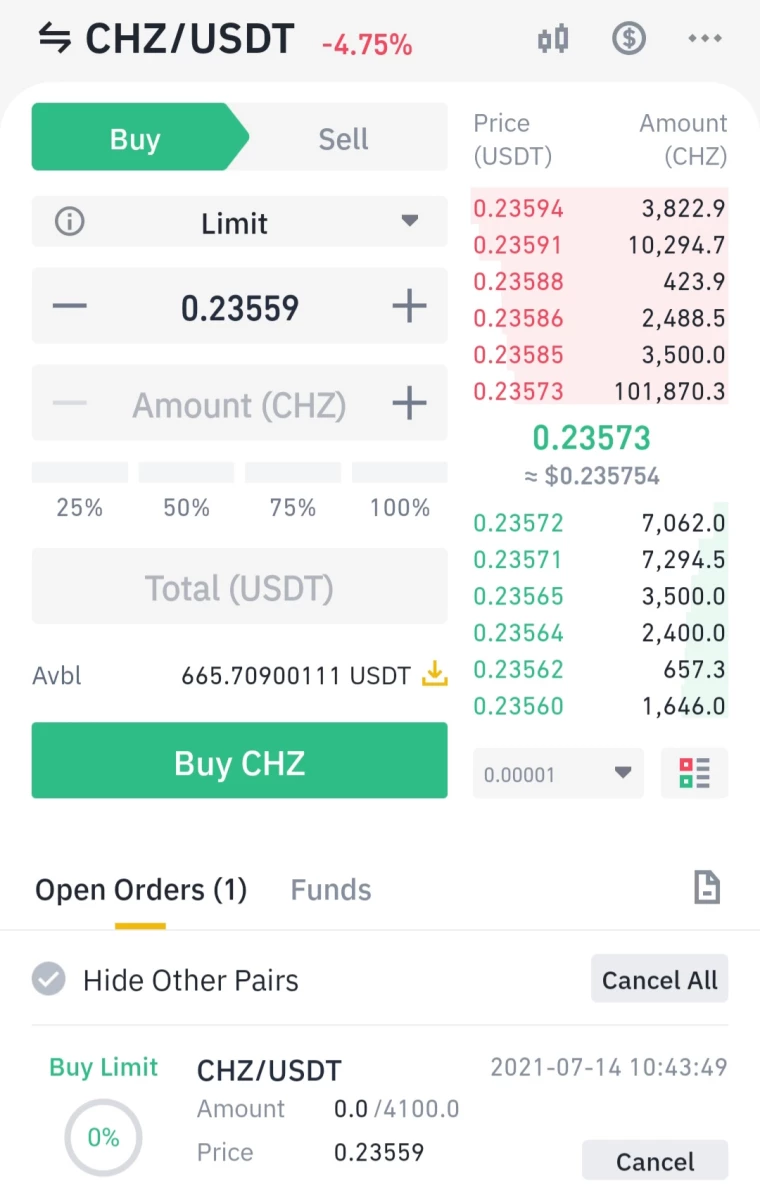Viewport: 760px width, 1200px height.
Task: Increase the price with the plus stepper
Action: pyautogui.click(x=409, y=306)
